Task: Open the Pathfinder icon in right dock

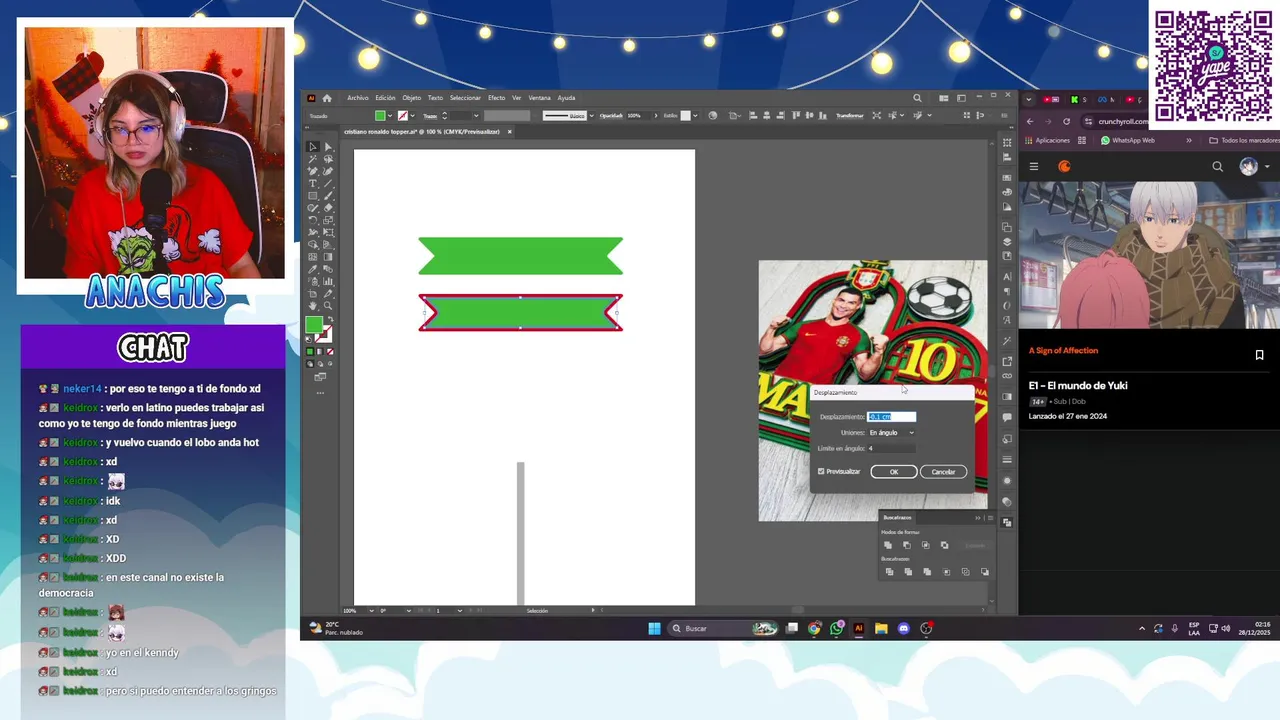Action: 1007,522
